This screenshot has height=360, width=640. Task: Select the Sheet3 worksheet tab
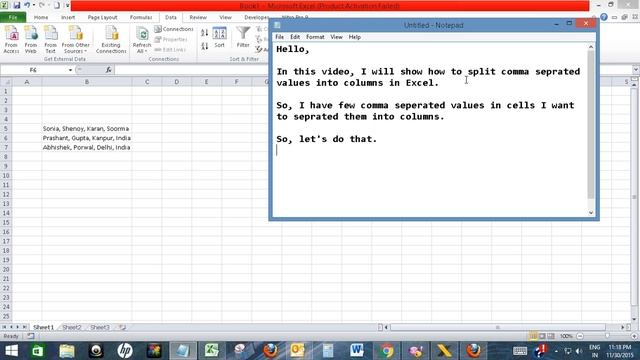[x=100, y=327]
